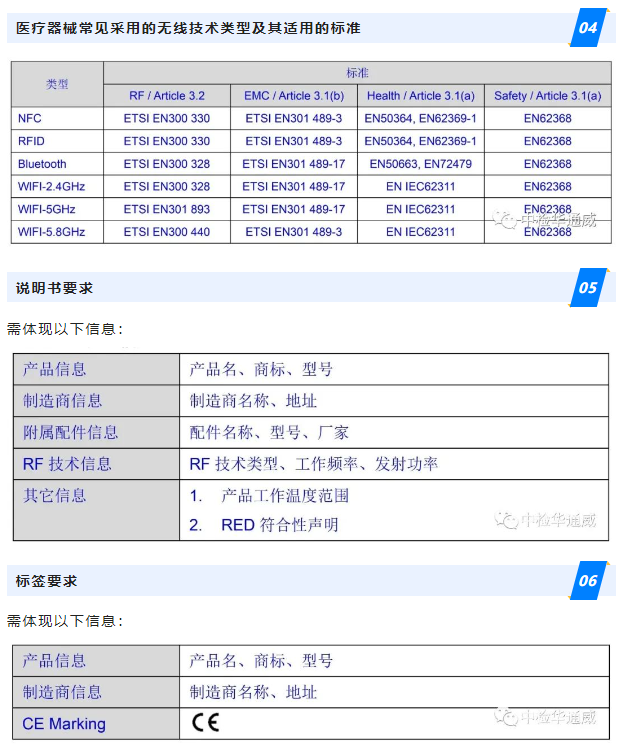Click the CE conformity mark symbol

pyautogui.click(x=205, y=723)
